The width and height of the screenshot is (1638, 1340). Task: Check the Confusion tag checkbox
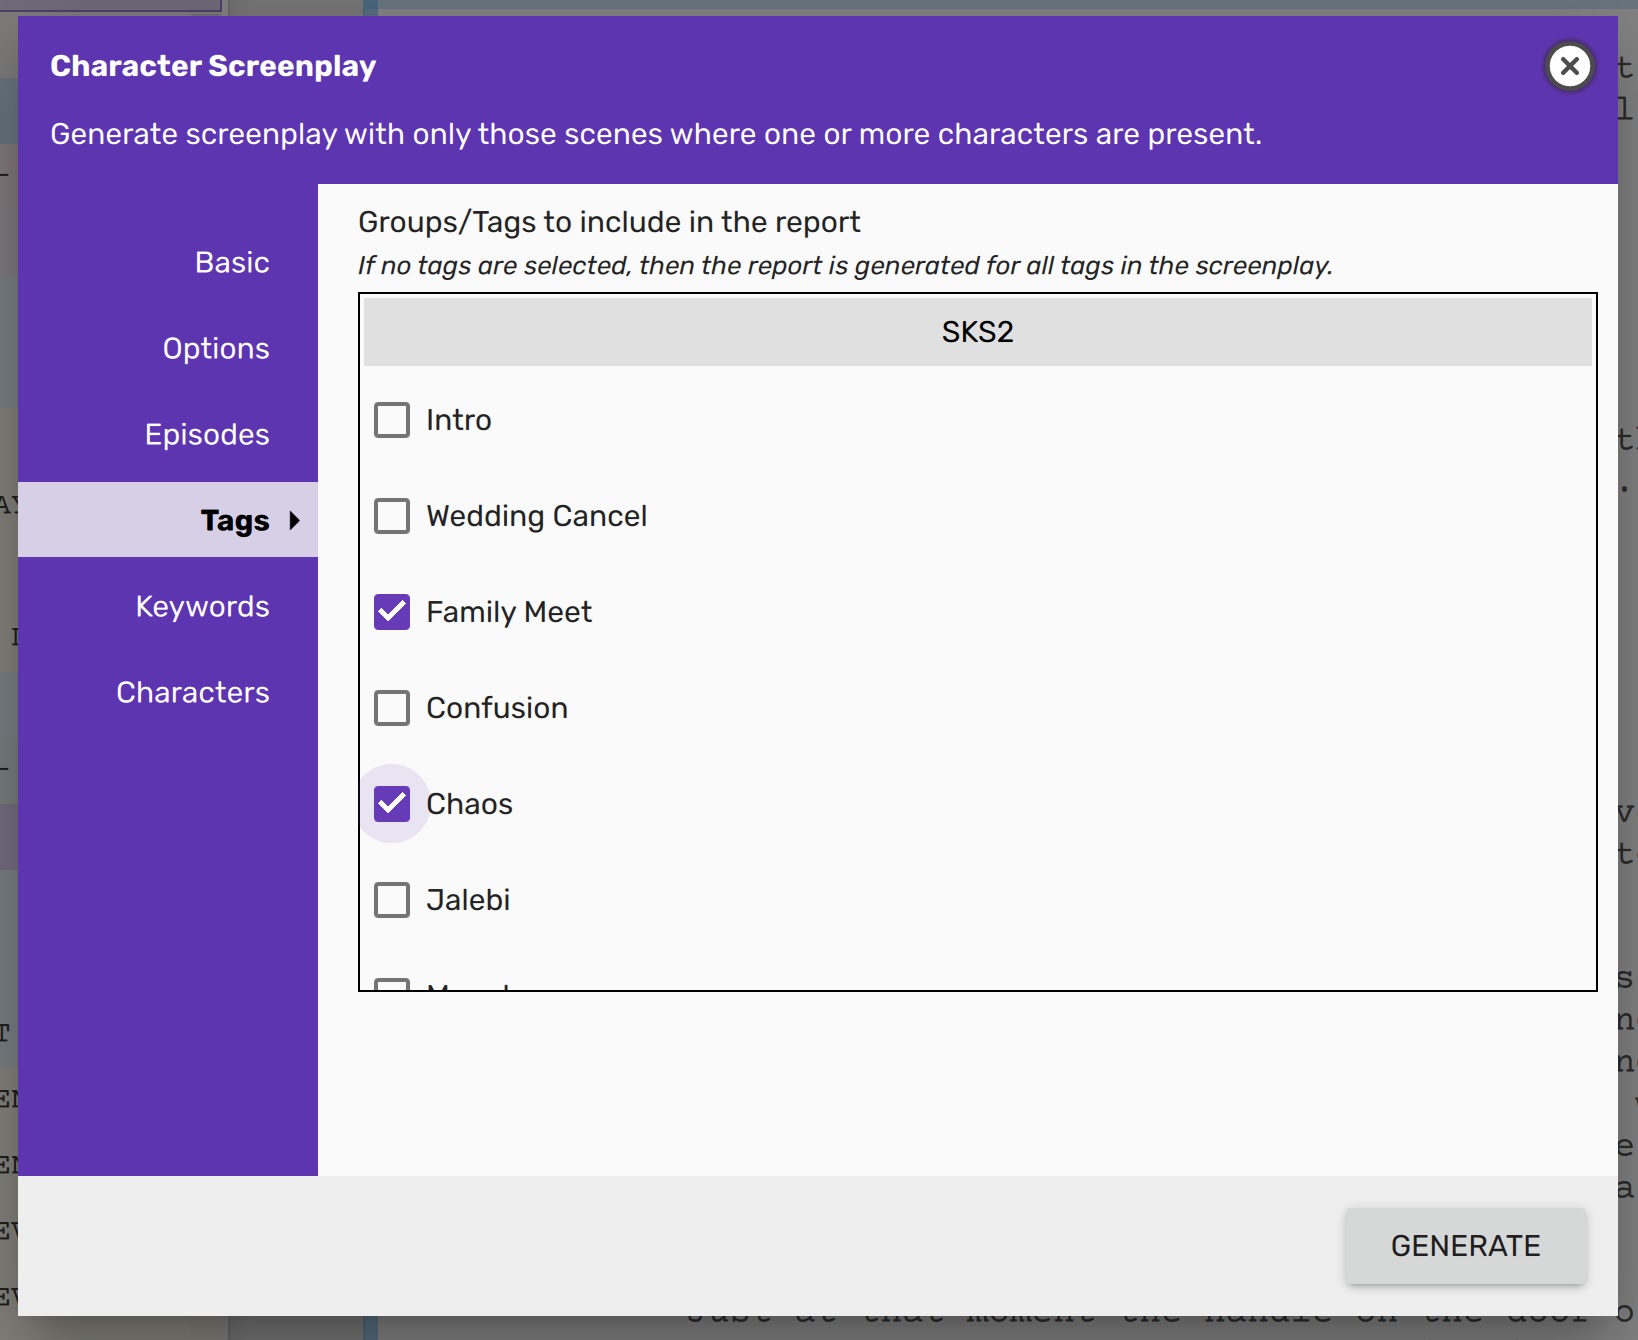(392, 708)
